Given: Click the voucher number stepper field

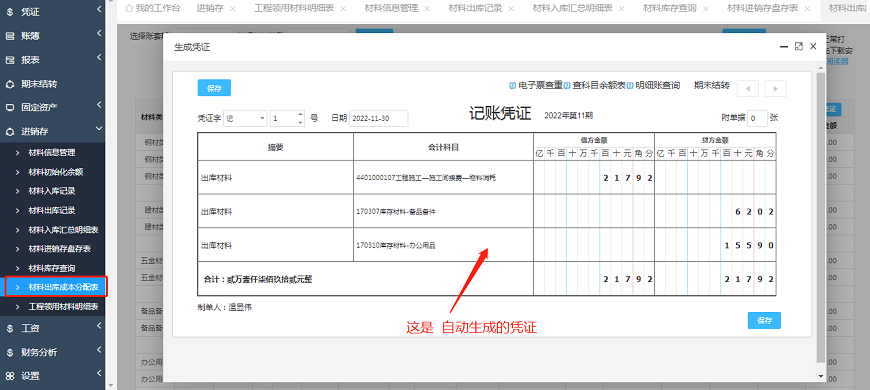Looking at the screenshot, I should coord(287,118).
